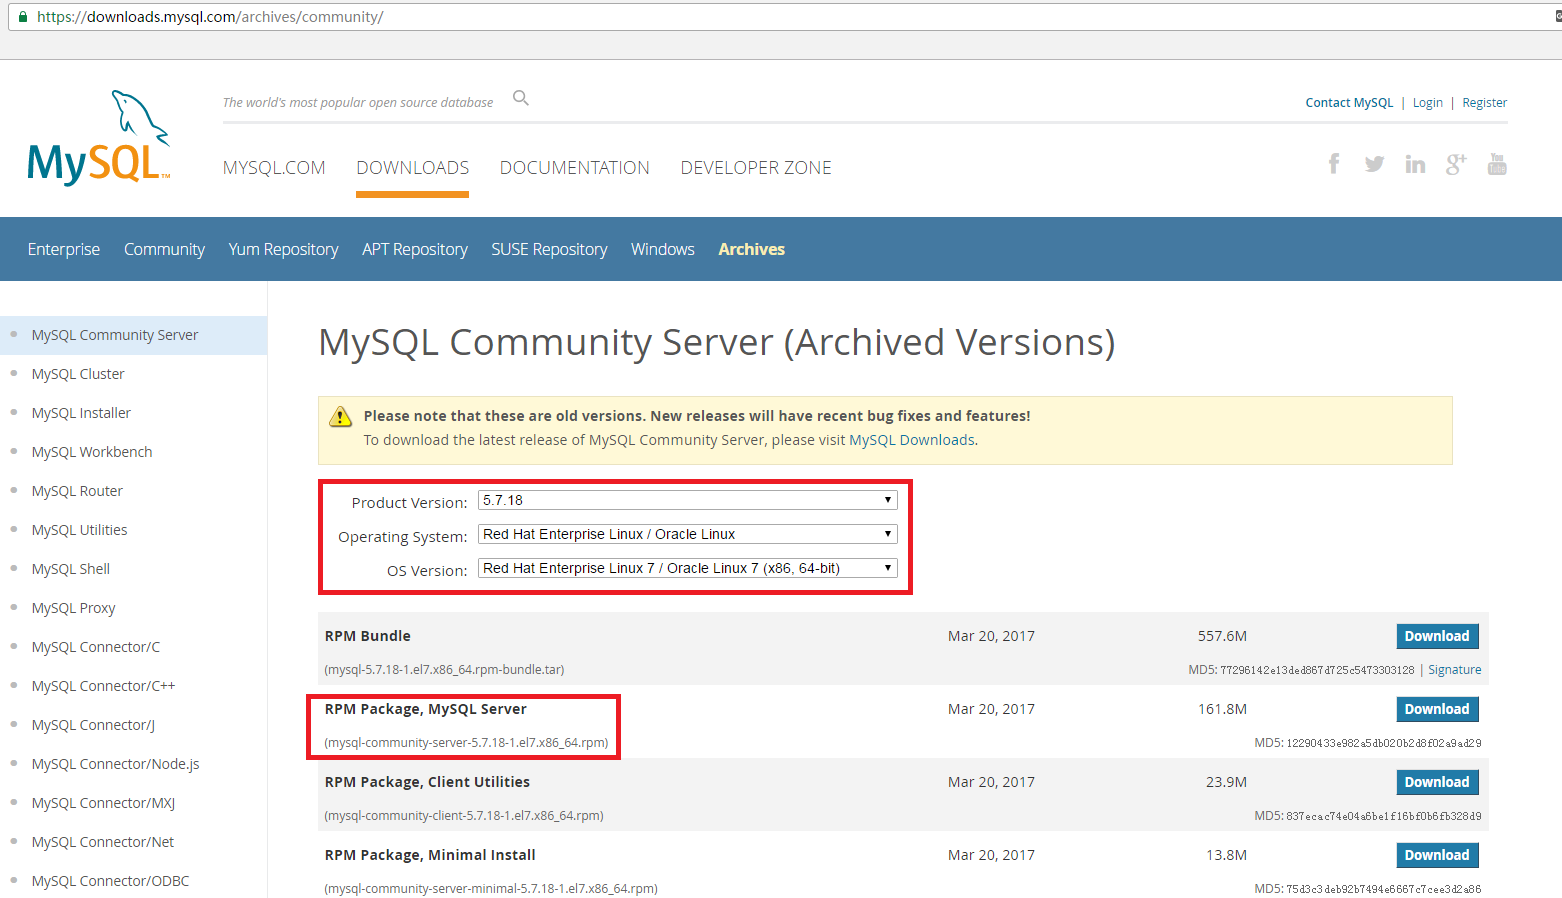
Task: Open the Product Version dropdown
Action: click(x=688, y=500)
